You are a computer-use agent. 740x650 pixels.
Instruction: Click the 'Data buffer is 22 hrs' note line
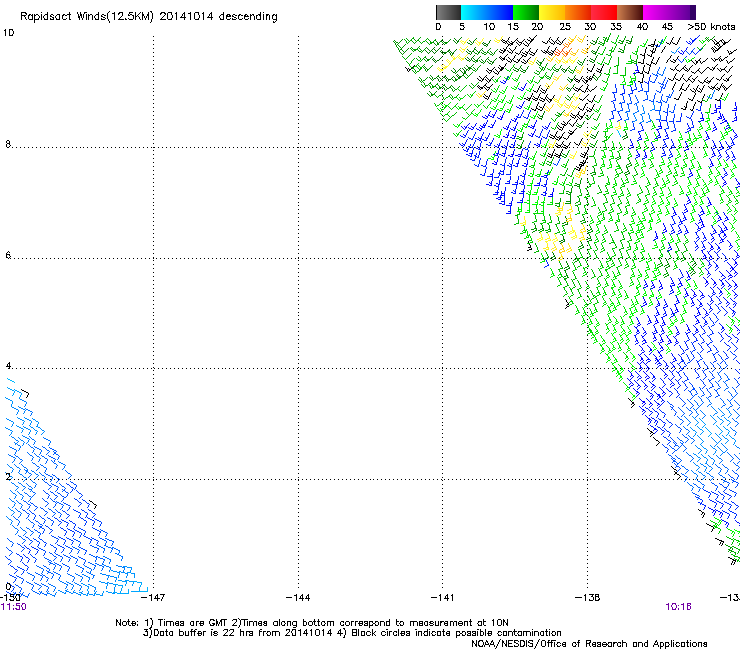coord(352,633)
